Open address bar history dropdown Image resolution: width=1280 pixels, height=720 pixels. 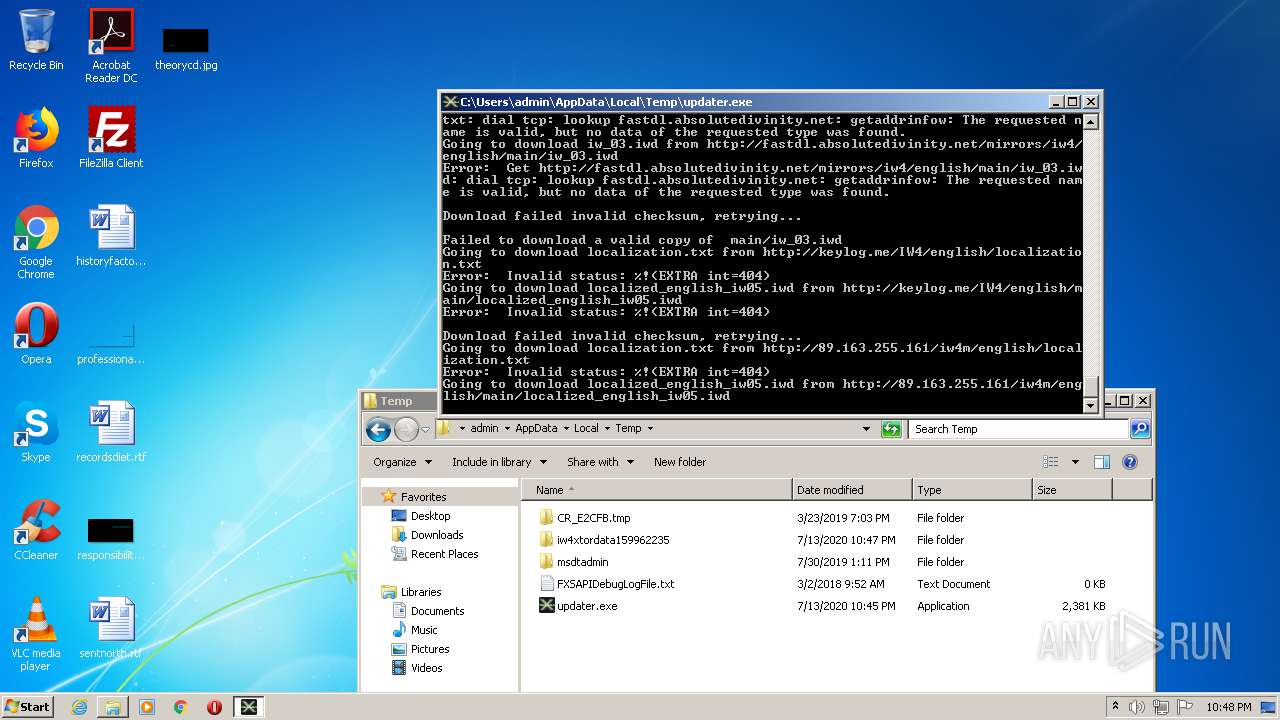click(866, 429)
